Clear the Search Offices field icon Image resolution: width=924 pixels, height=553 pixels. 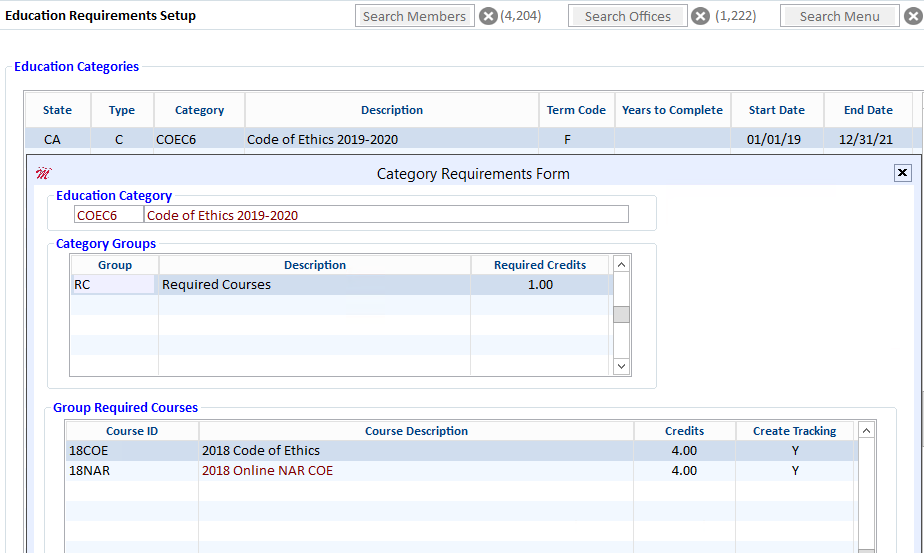coord(700,16)
